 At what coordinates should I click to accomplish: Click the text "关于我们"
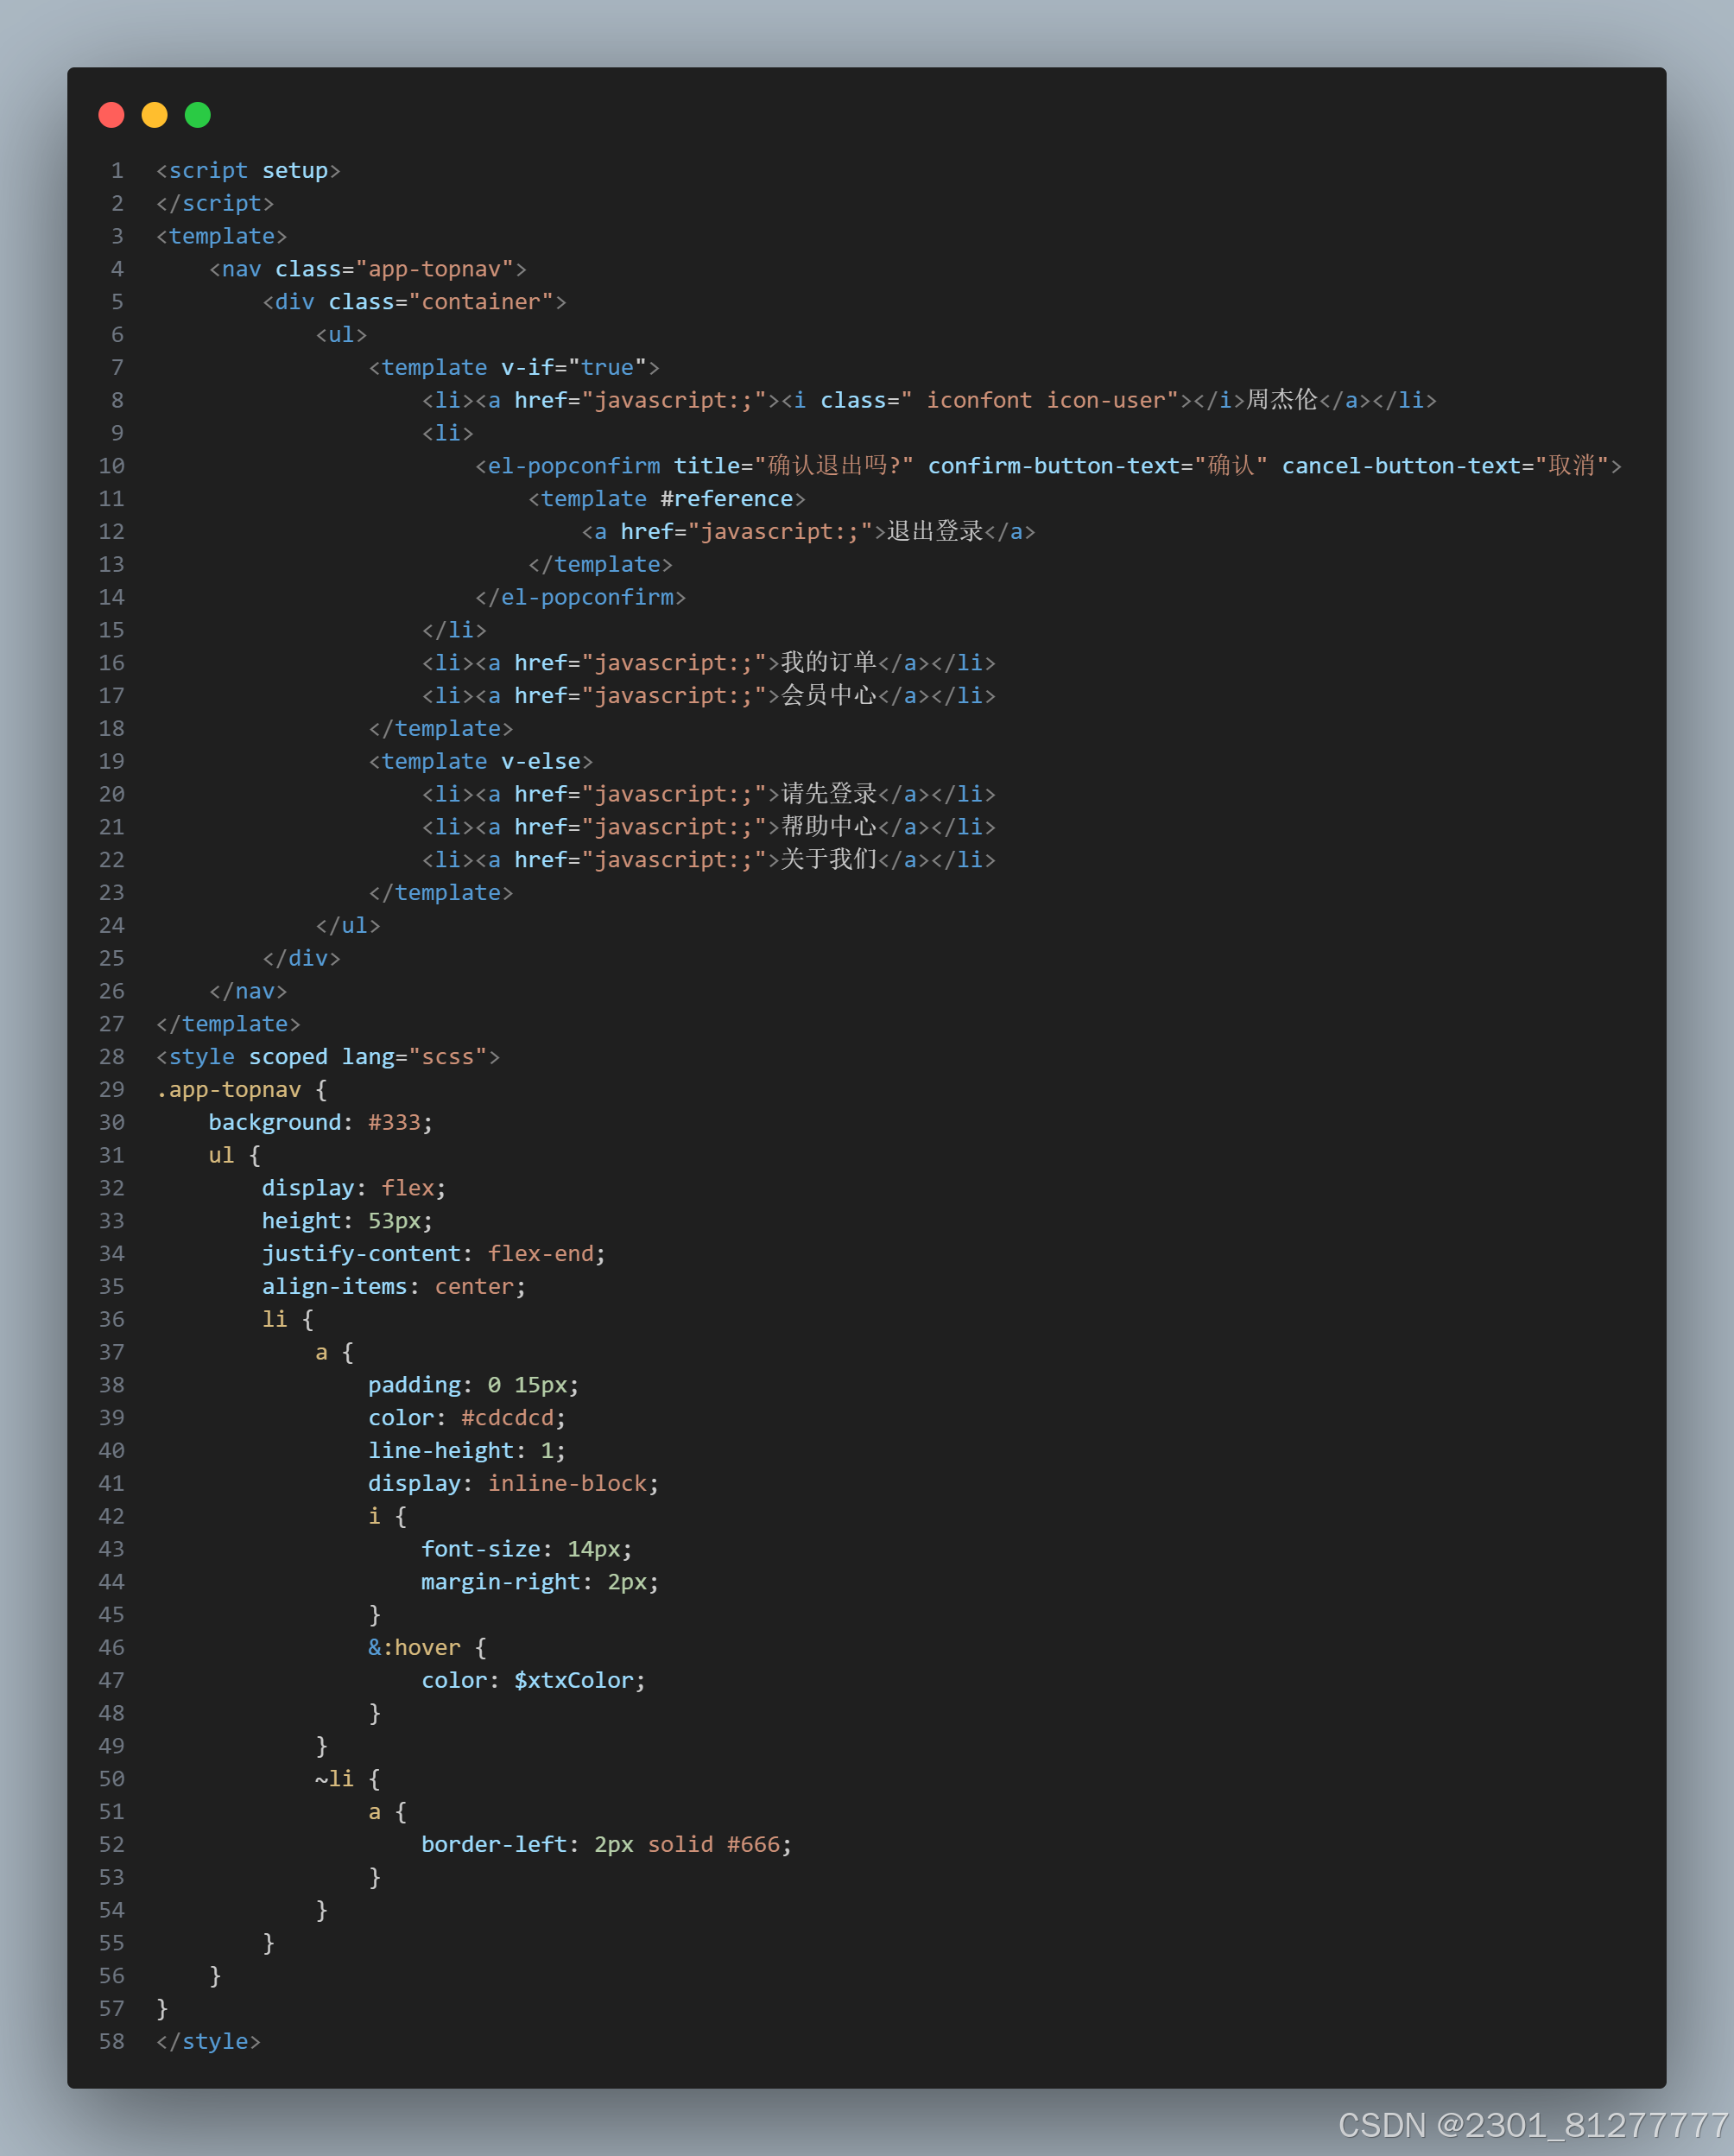click(829, 860)
